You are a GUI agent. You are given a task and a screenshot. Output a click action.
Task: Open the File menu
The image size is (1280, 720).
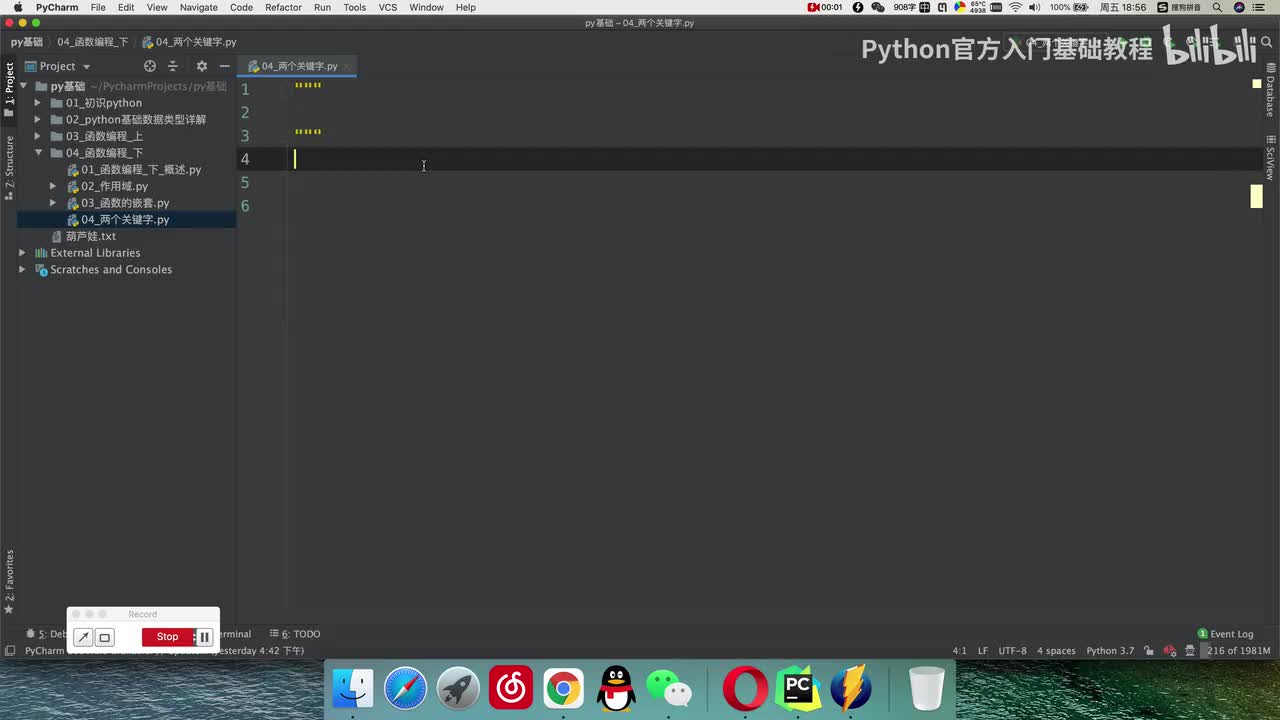(98, 7)
